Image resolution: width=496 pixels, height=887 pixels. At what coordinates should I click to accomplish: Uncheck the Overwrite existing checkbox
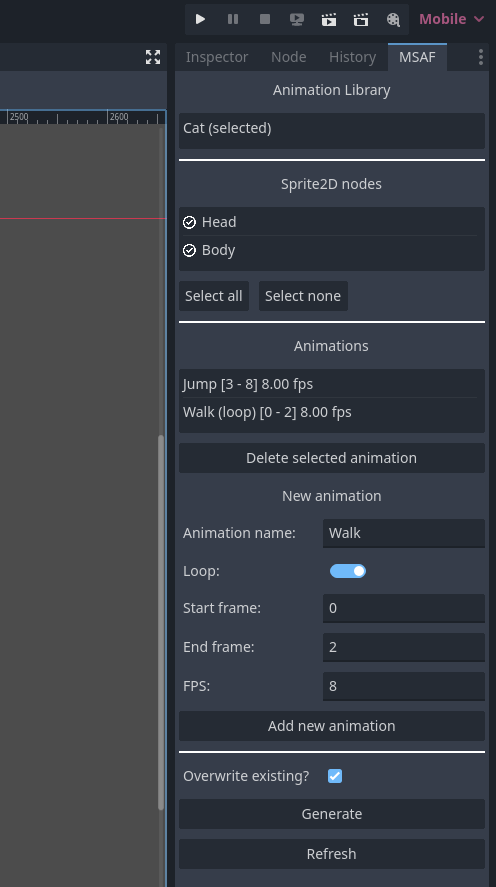pos(335,776)
